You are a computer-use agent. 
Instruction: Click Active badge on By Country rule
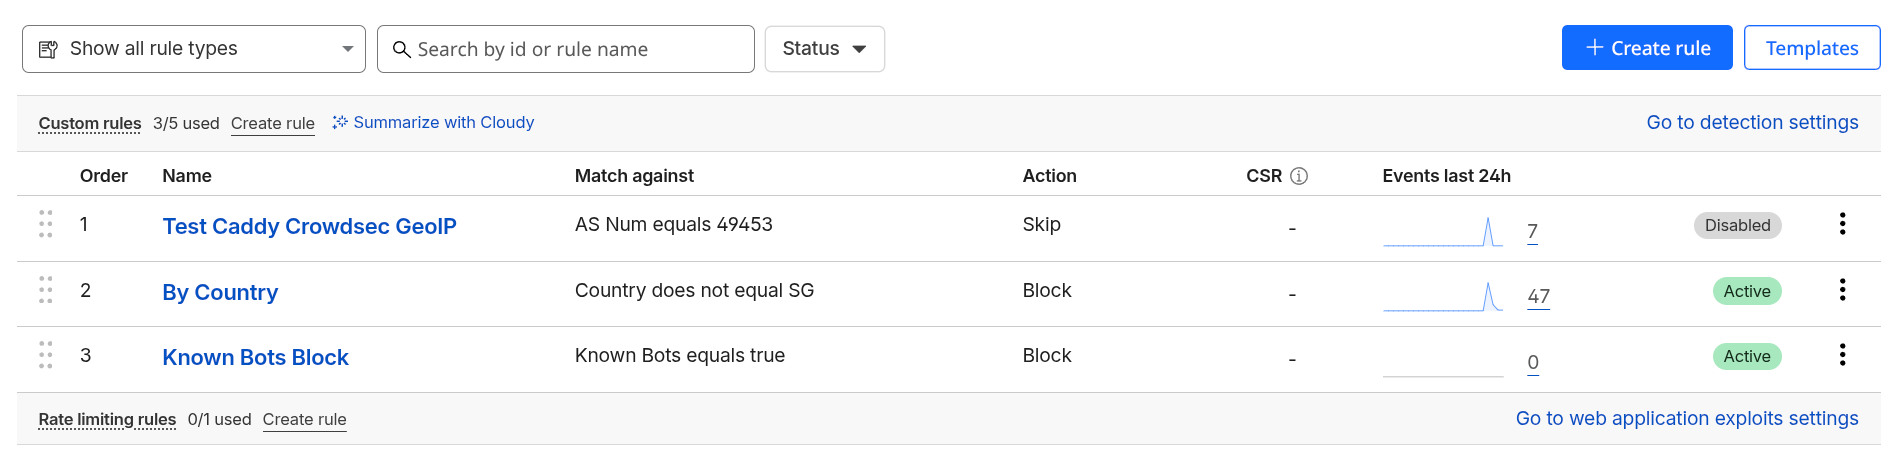(x=1746, y=291)
